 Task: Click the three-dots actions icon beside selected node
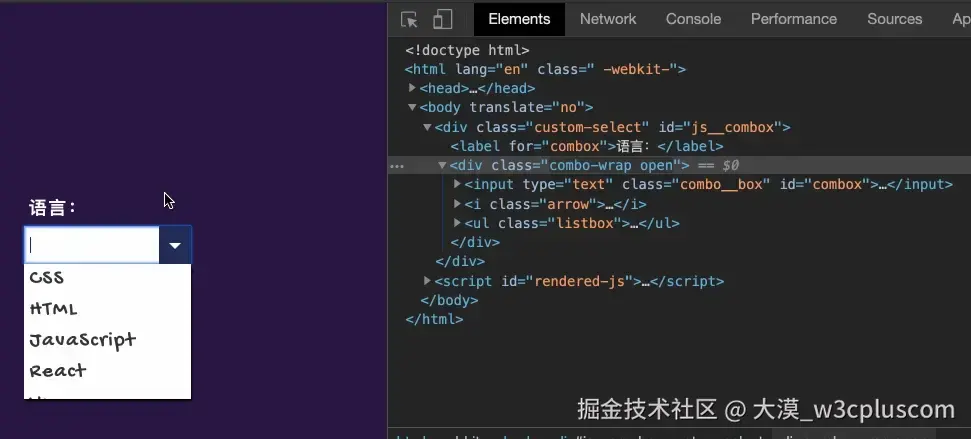click(x=397, y=166)
